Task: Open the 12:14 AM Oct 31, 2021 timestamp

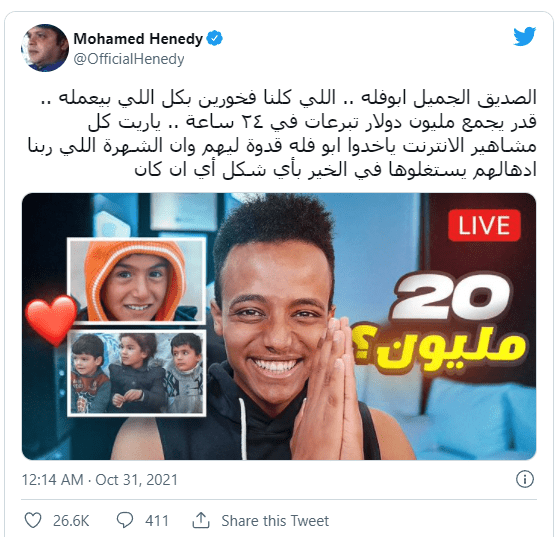Action: 99,479
